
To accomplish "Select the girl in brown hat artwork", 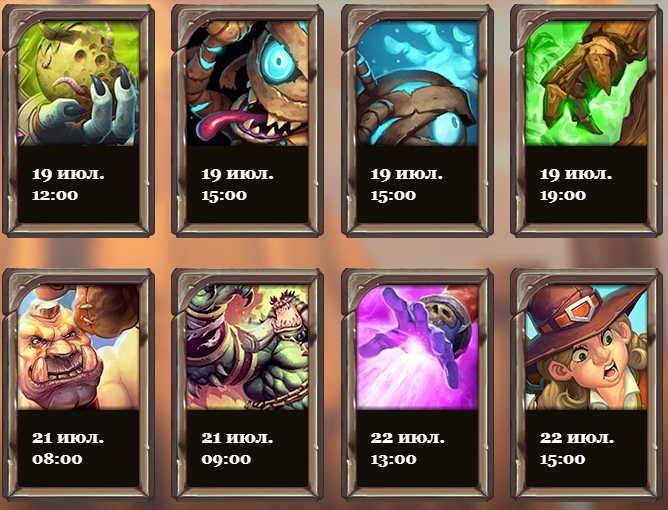I will tap(586, 347).
